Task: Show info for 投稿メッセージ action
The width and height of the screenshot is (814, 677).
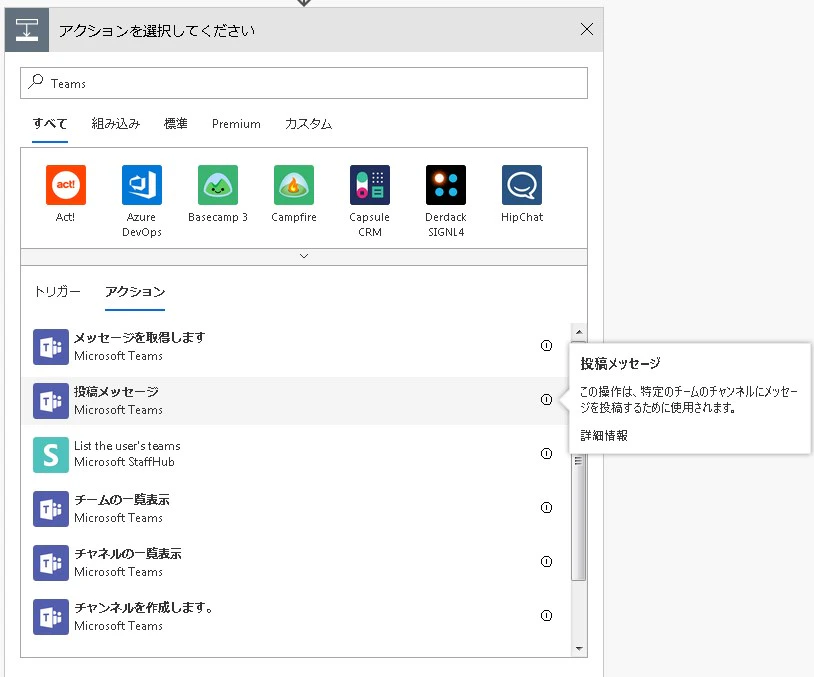Action: point(546,400)
